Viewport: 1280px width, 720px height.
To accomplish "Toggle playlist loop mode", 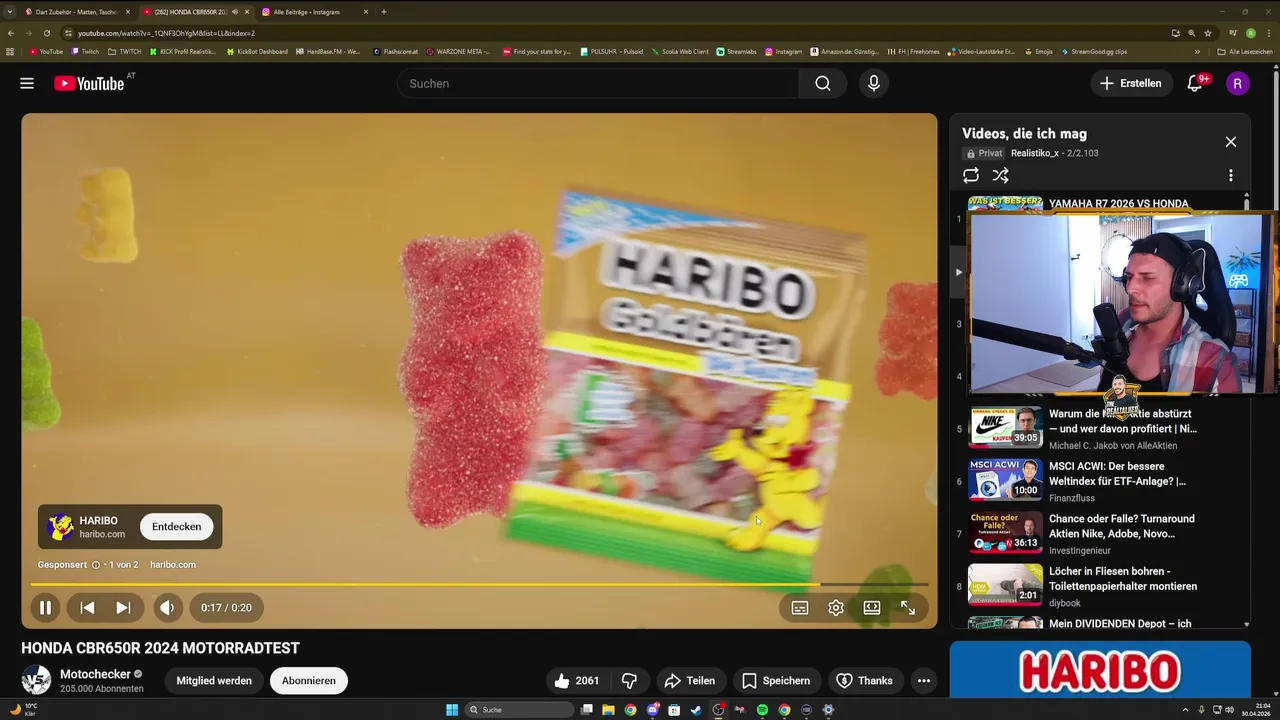I will click(x=971, y=175).
